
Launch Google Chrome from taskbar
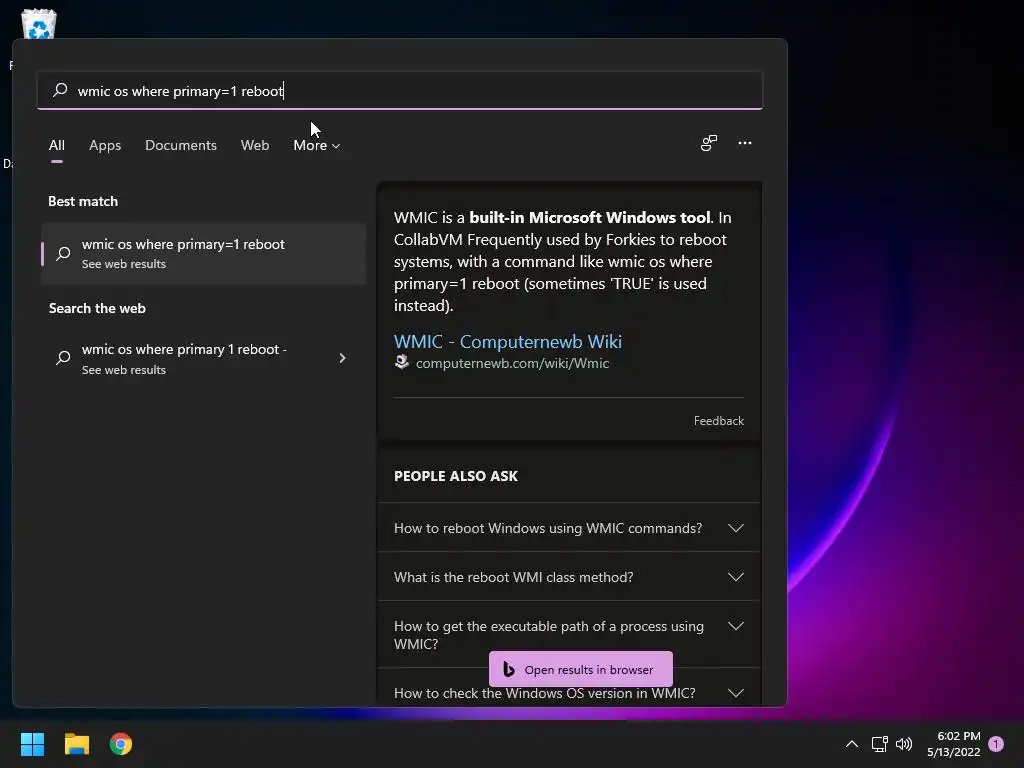pyautogui.click(x=121, y=744)
